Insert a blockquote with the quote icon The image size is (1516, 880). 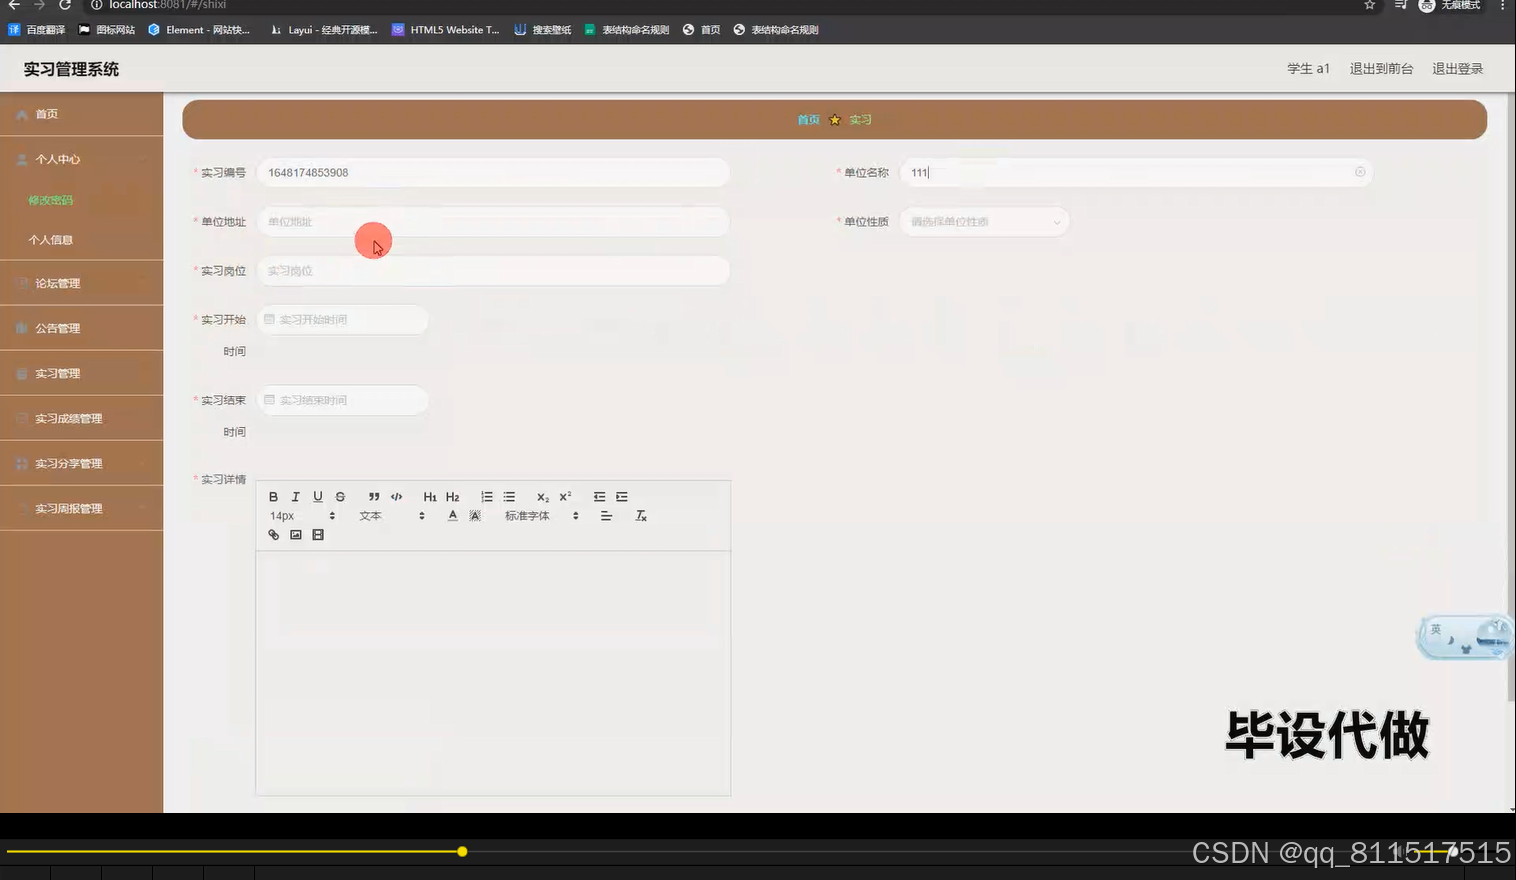[374, 497]
